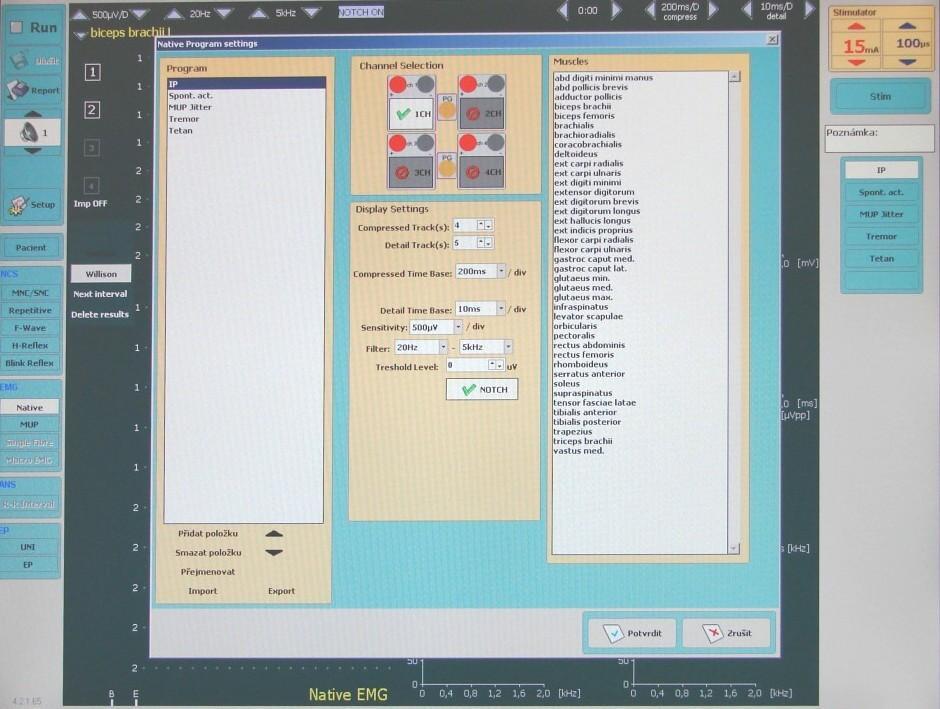Move program item up with arrow

(x=274, y=533)
